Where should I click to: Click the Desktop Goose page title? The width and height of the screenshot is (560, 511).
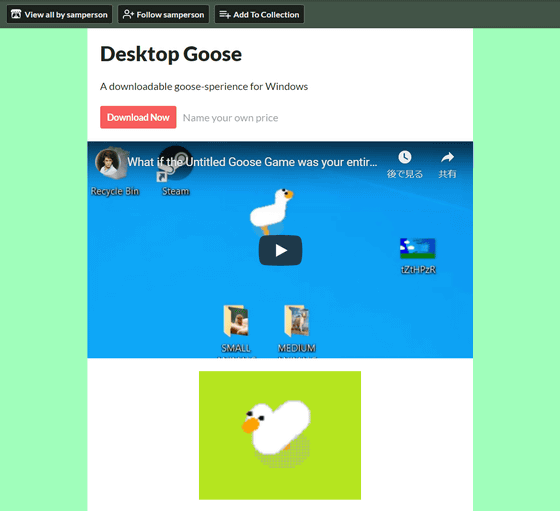click(171, 54)
